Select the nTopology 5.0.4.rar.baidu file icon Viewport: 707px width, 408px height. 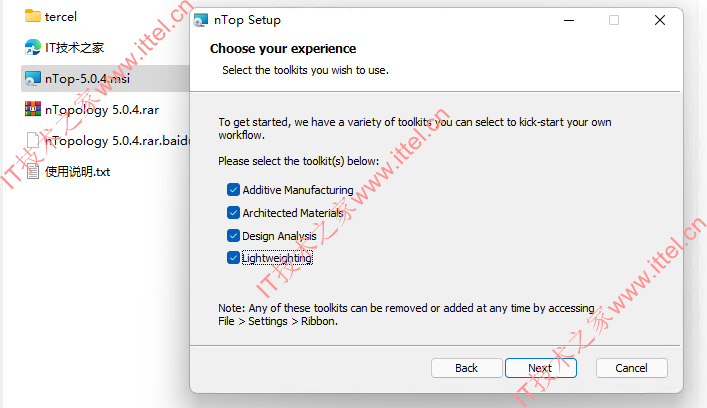32,140
